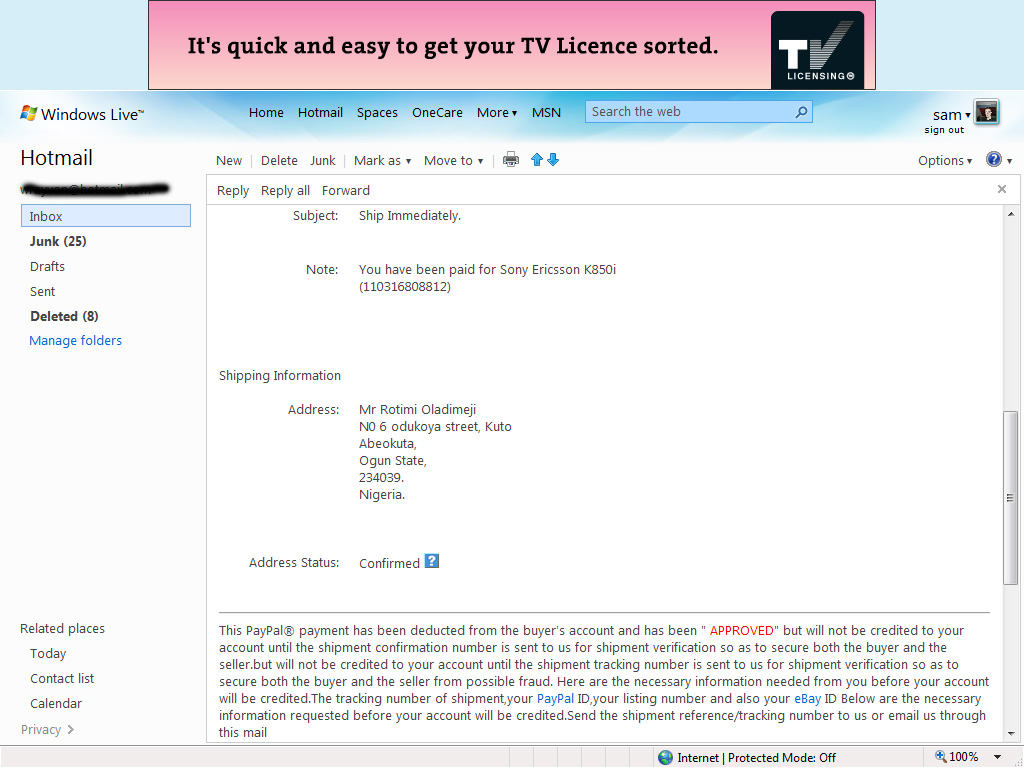
Task: Click the Internet zone globe icon
Action: 665,758
